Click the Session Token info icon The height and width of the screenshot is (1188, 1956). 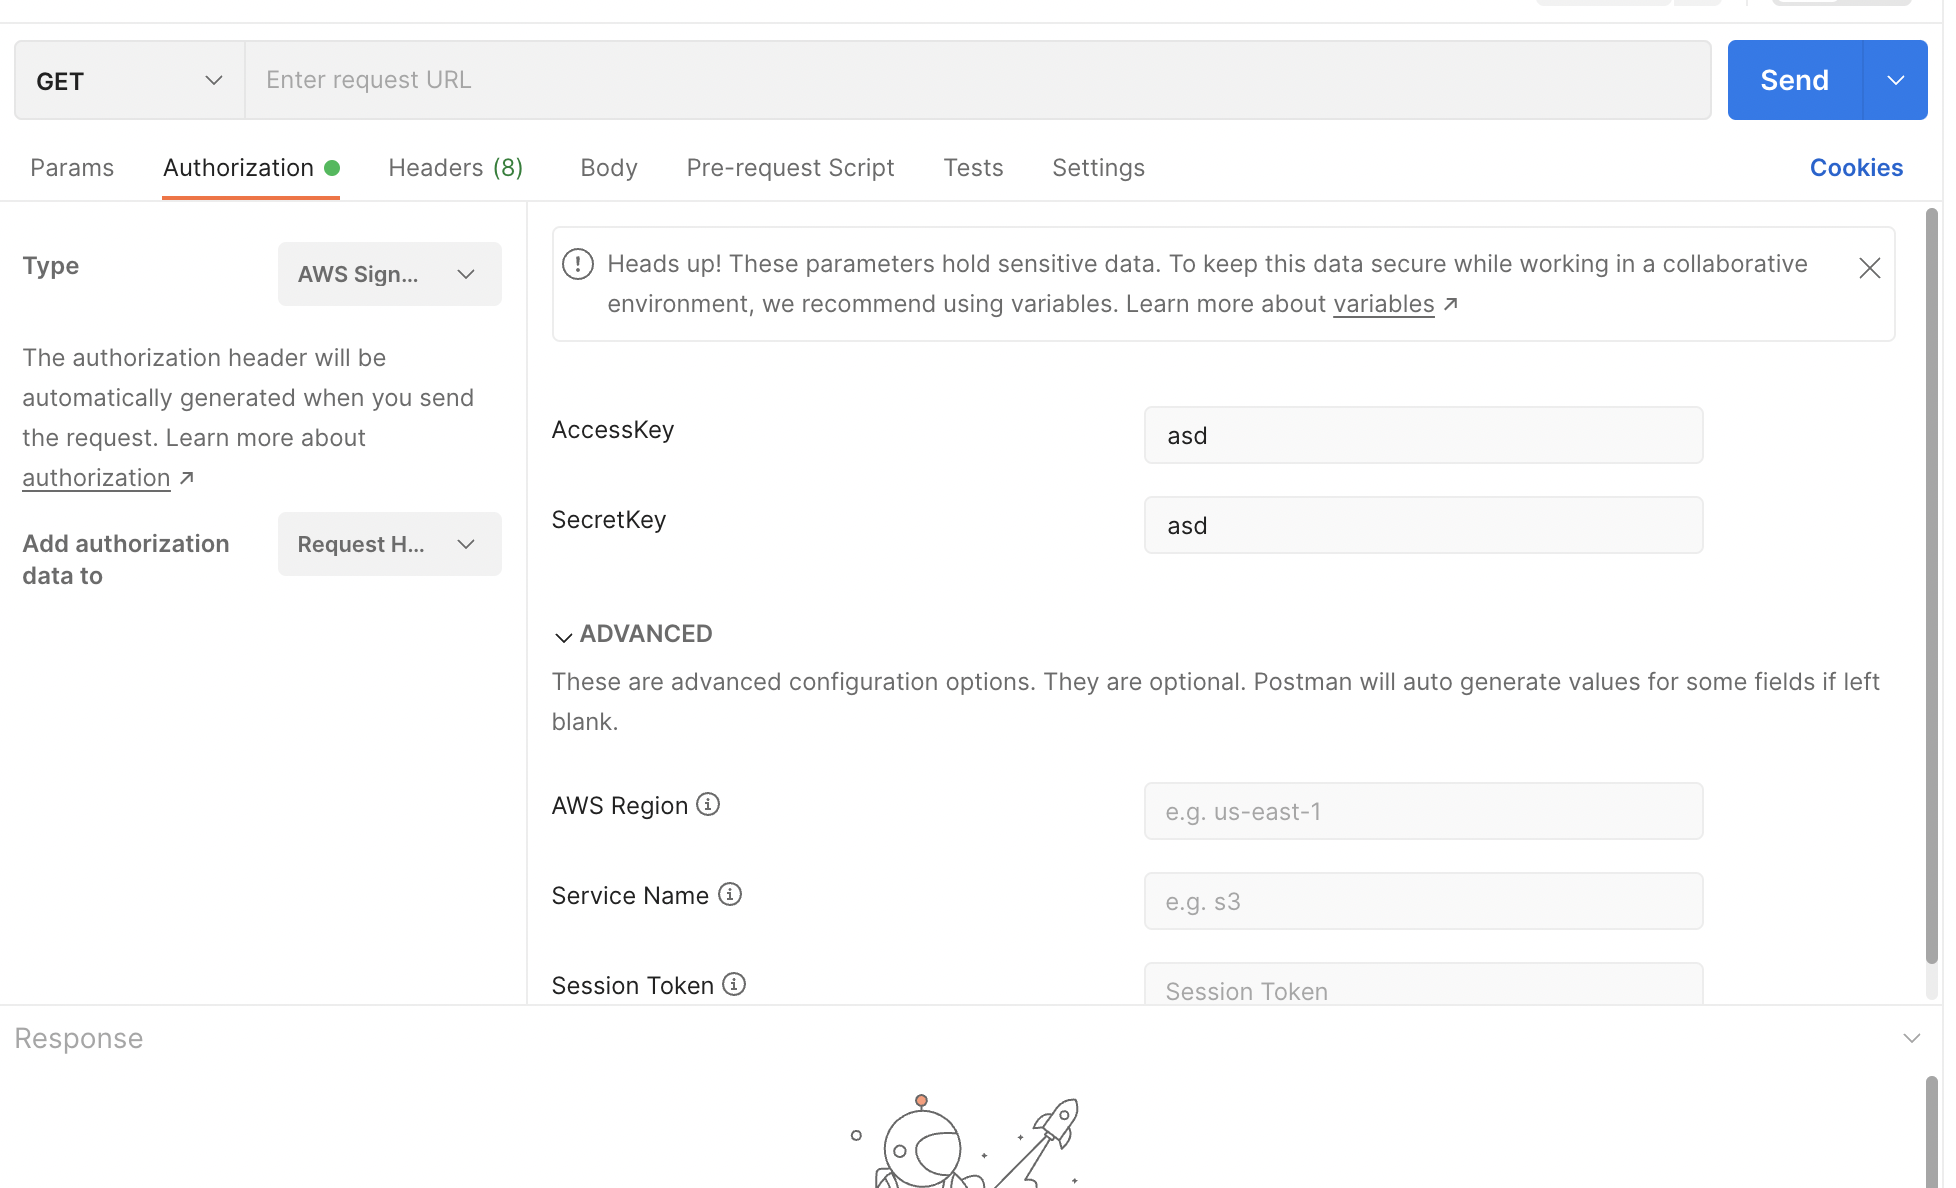tap(734, 984)
